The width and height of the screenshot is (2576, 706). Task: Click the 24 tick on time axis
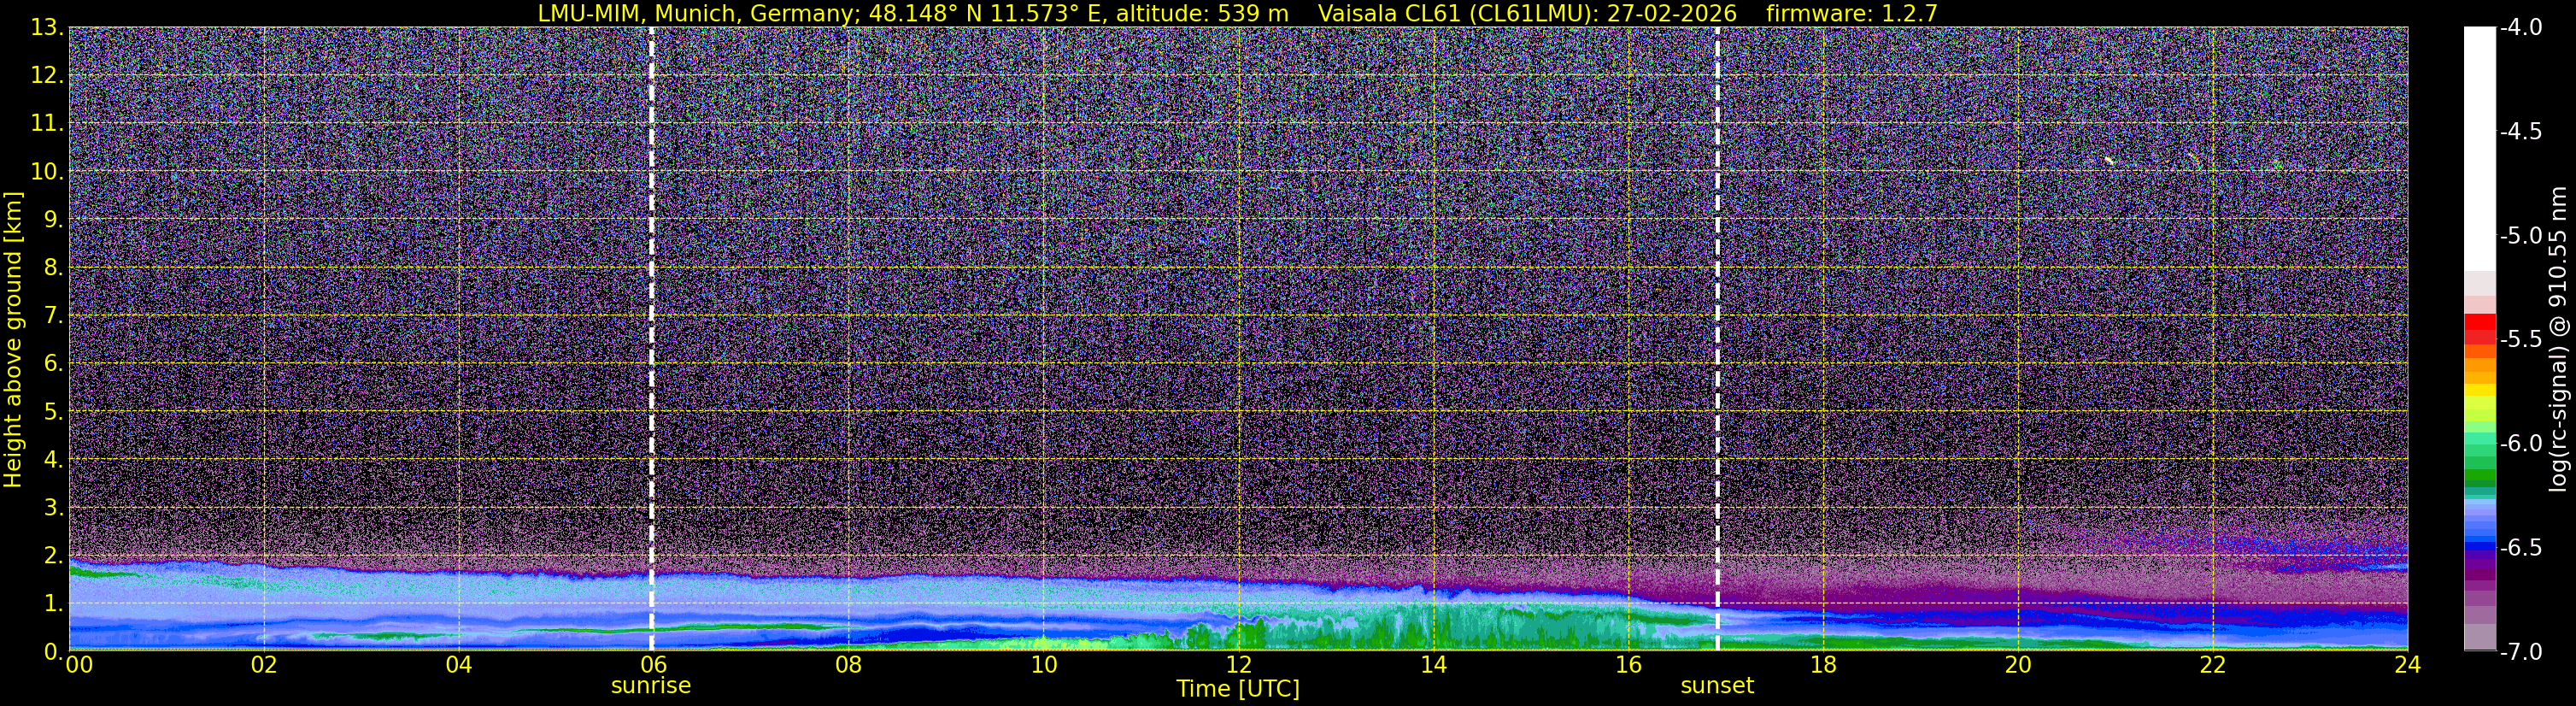click(x=2407, y=665)
